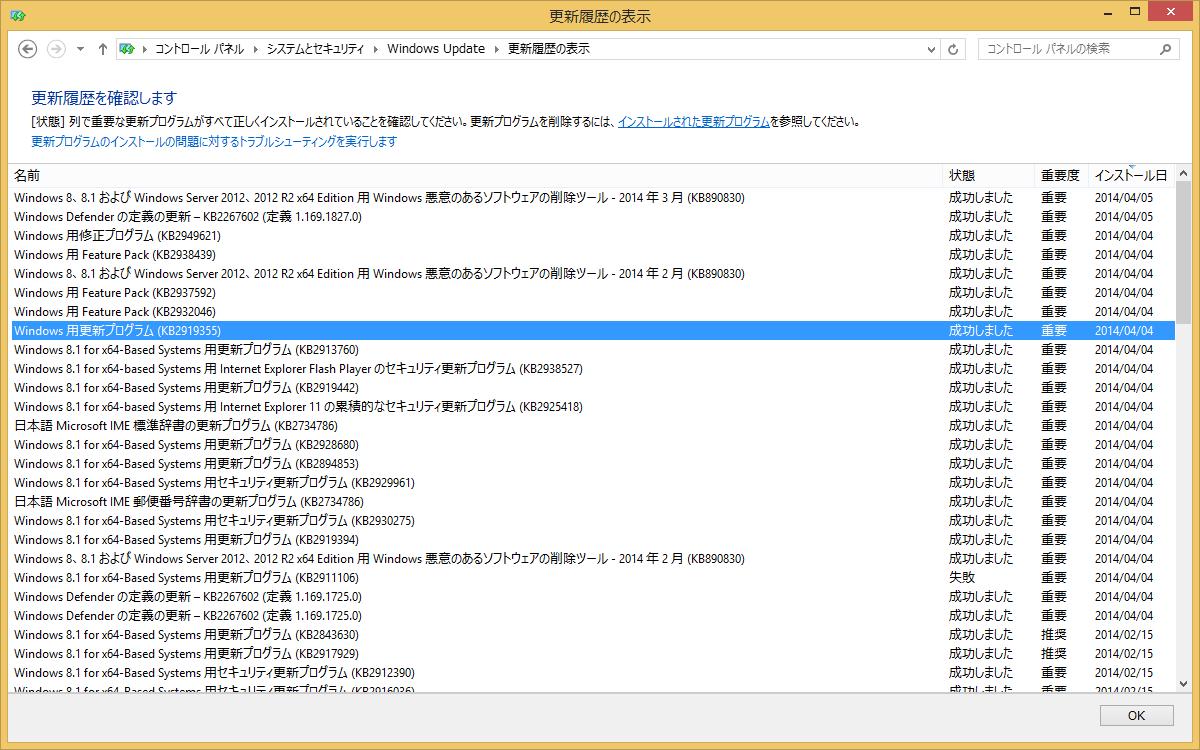The height and width of the screenshot is (750, 1200).
Task: Select Windows 用修正プログラム (KB2949621) row
Action: (x=593, y=236)
